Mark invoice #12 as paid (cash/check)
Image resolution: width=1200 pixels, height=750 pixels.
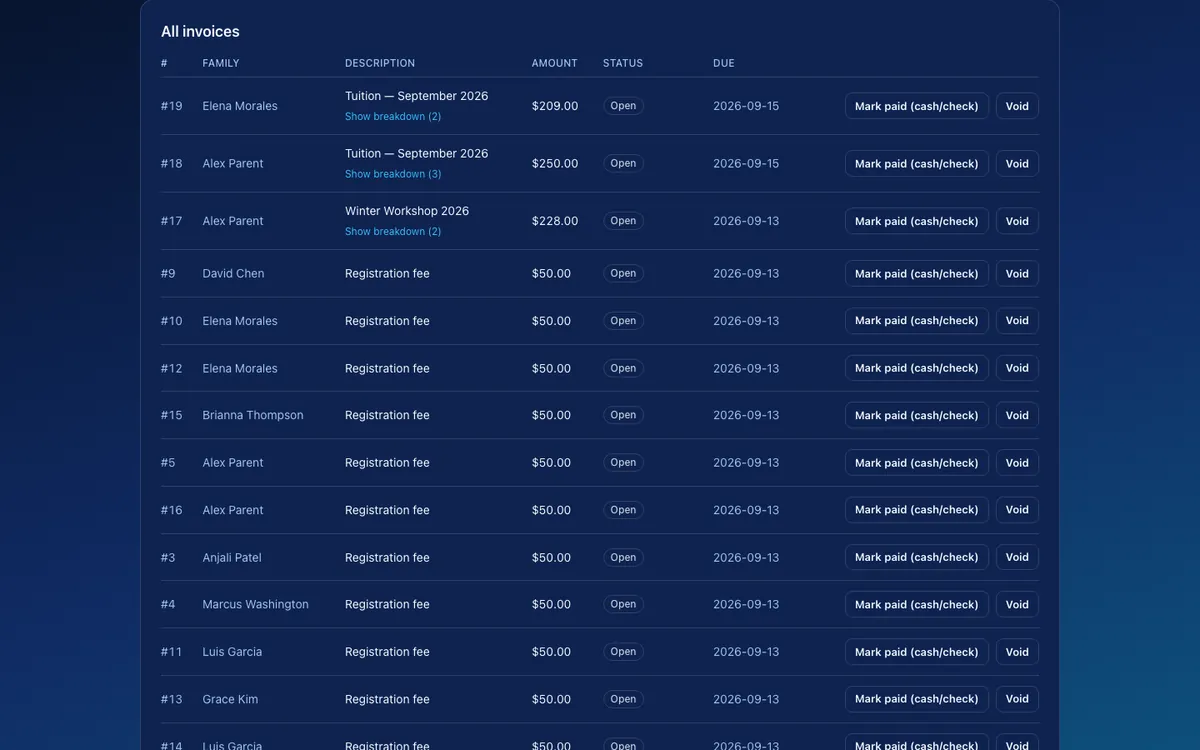point(917,368)
